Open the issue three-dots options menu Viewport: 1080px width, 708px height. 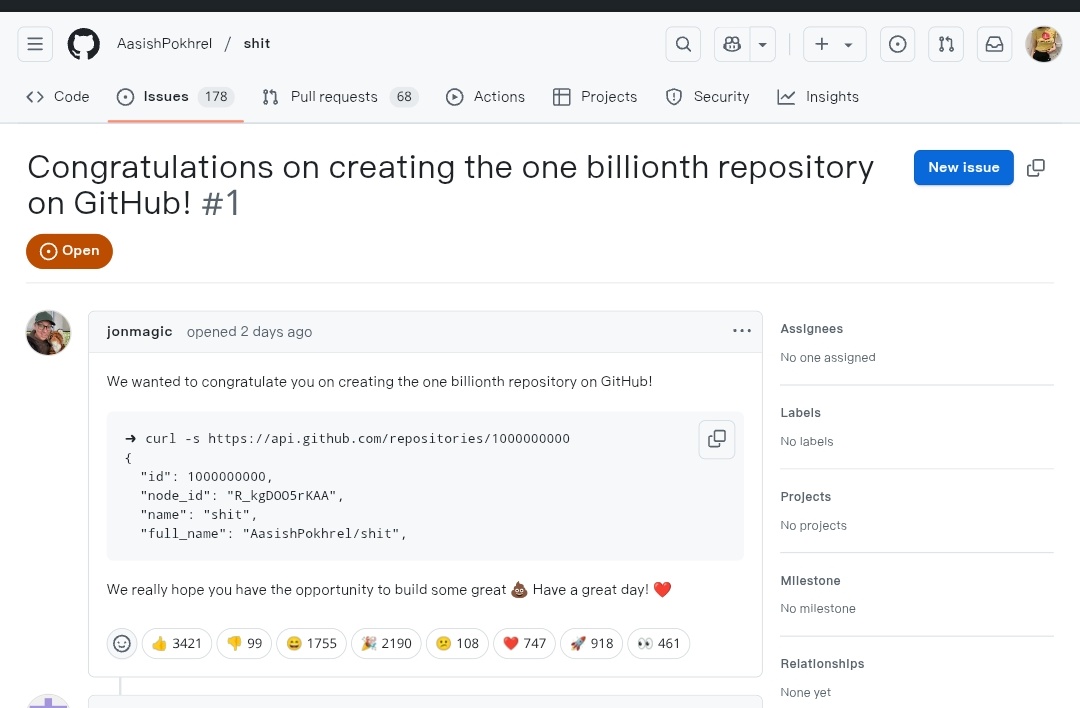click(x=742, y=331)
